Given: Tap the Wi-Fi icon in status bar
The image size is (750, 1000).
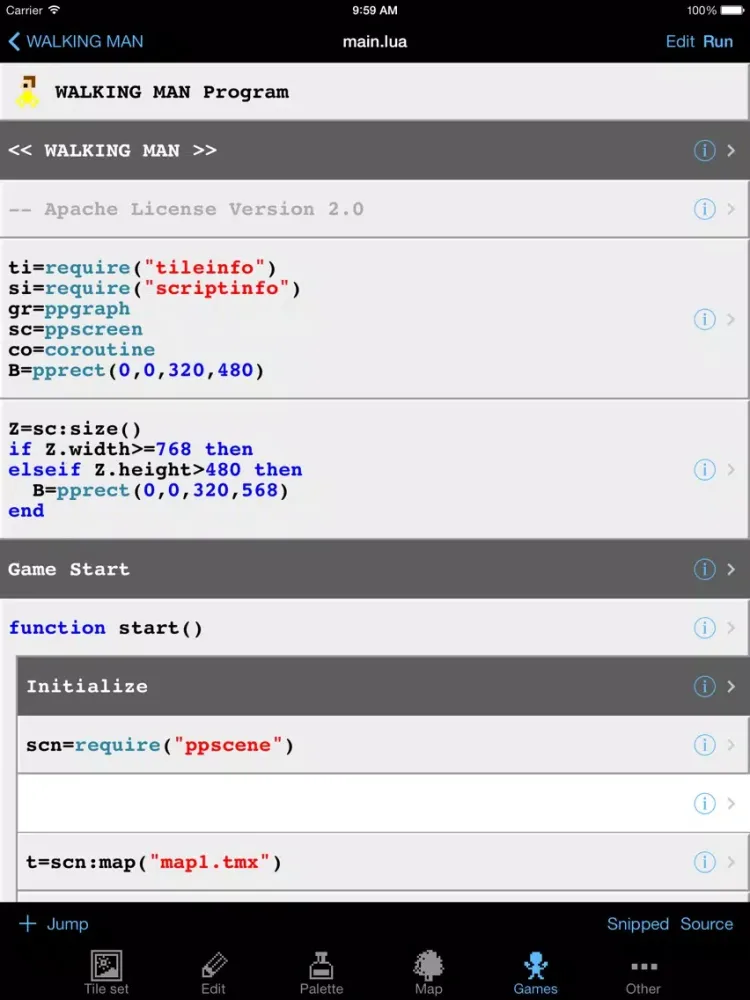Looking at the screenshot, I should click(54, 10).
